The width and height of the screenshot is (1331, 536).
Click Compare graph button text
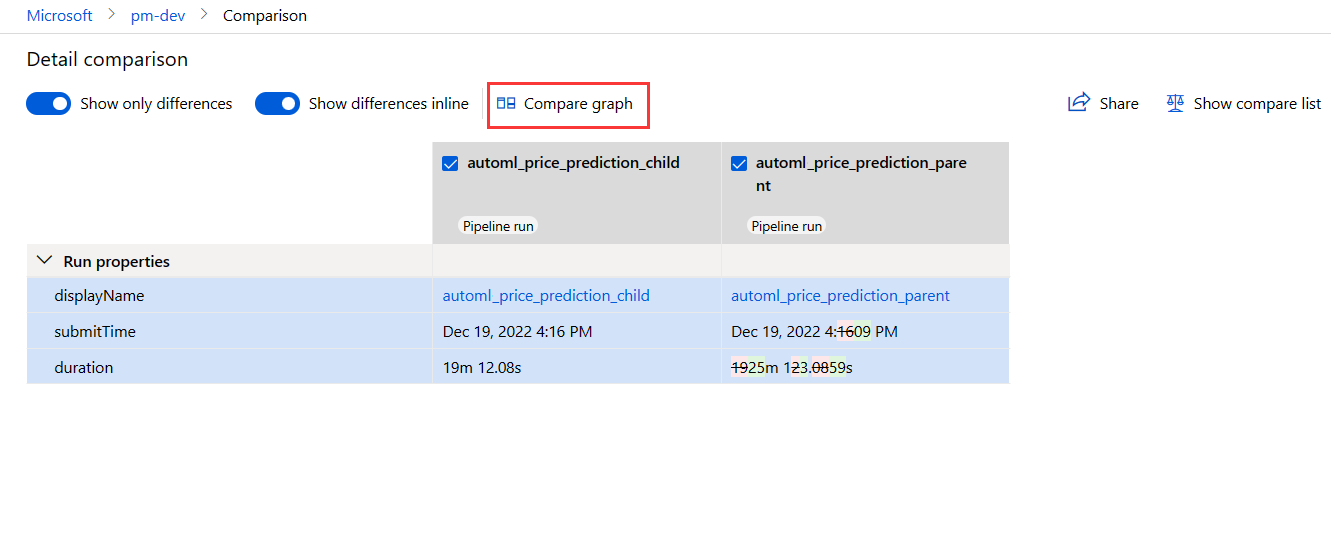(x=578, y=103)
